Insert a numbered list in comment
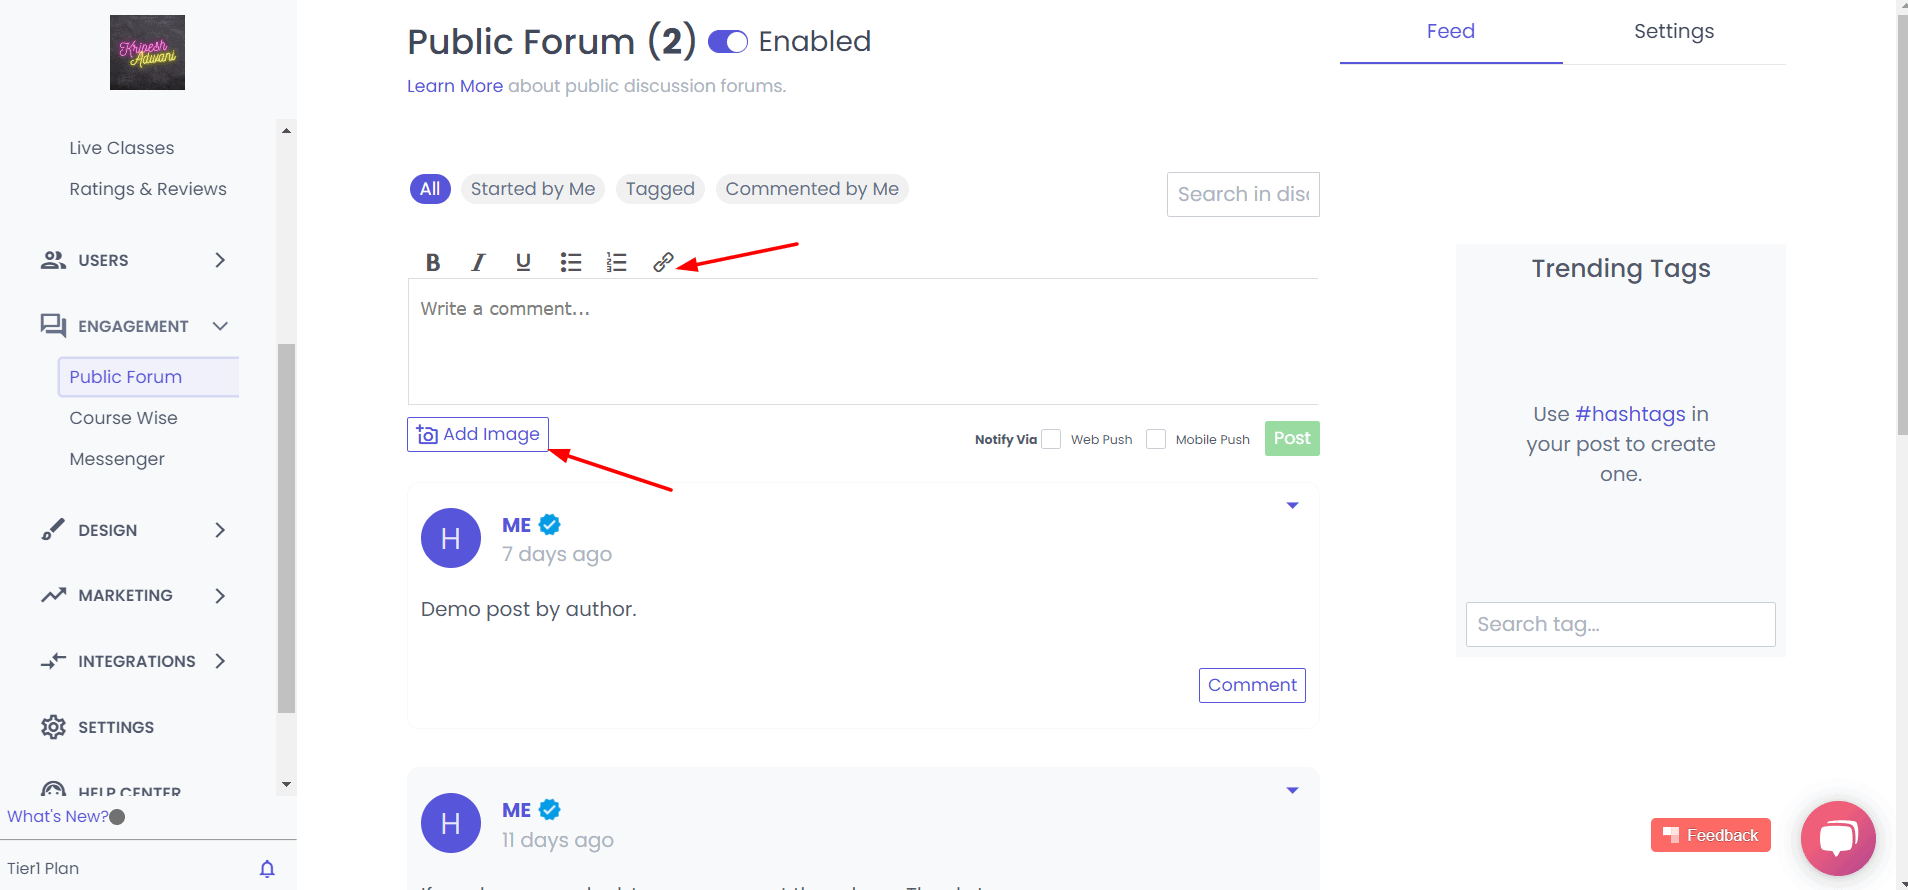The height and width of the screenshot is (890, 1908). [x=616, y=262]
